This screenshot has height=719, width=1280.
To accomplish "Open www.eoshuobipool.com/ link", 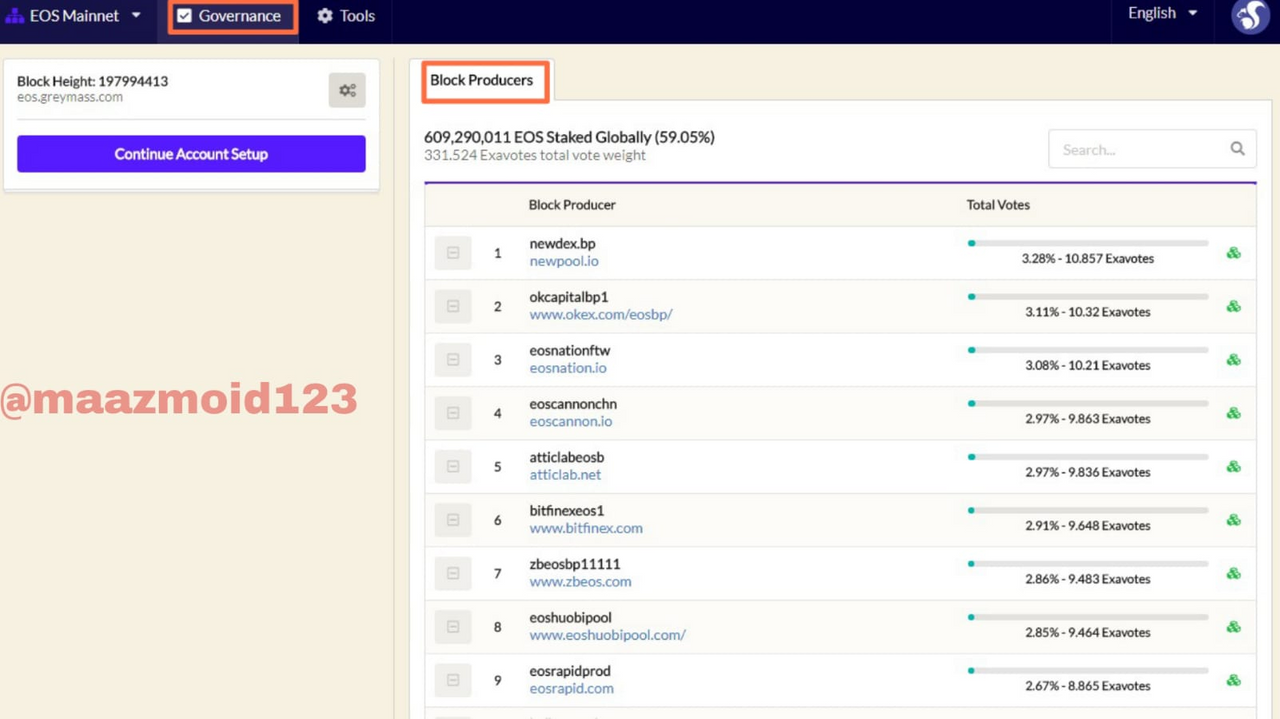I will click(x=608, y=635).
